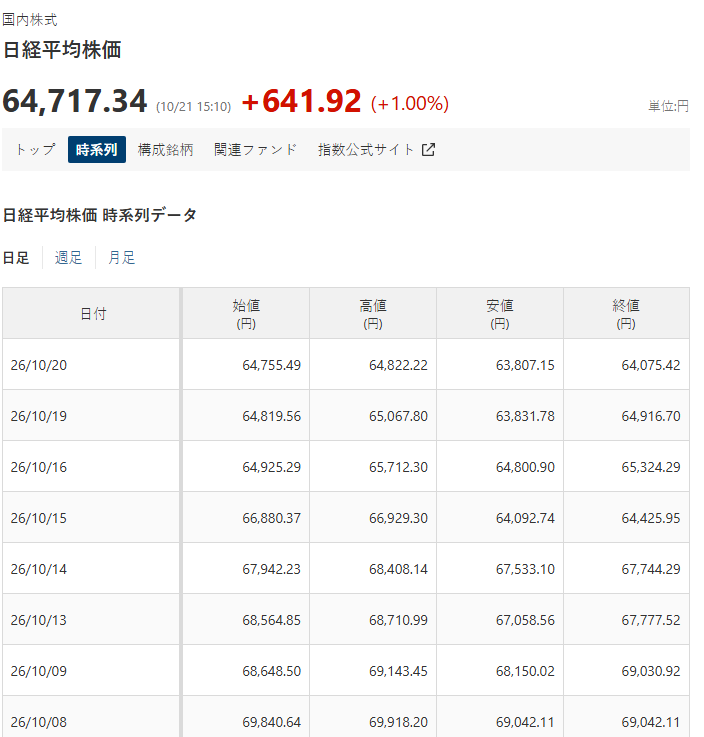This screenshot has width=704, height=737.
Task: Open the 構成銘柄 tab
Action: [165, 149]
